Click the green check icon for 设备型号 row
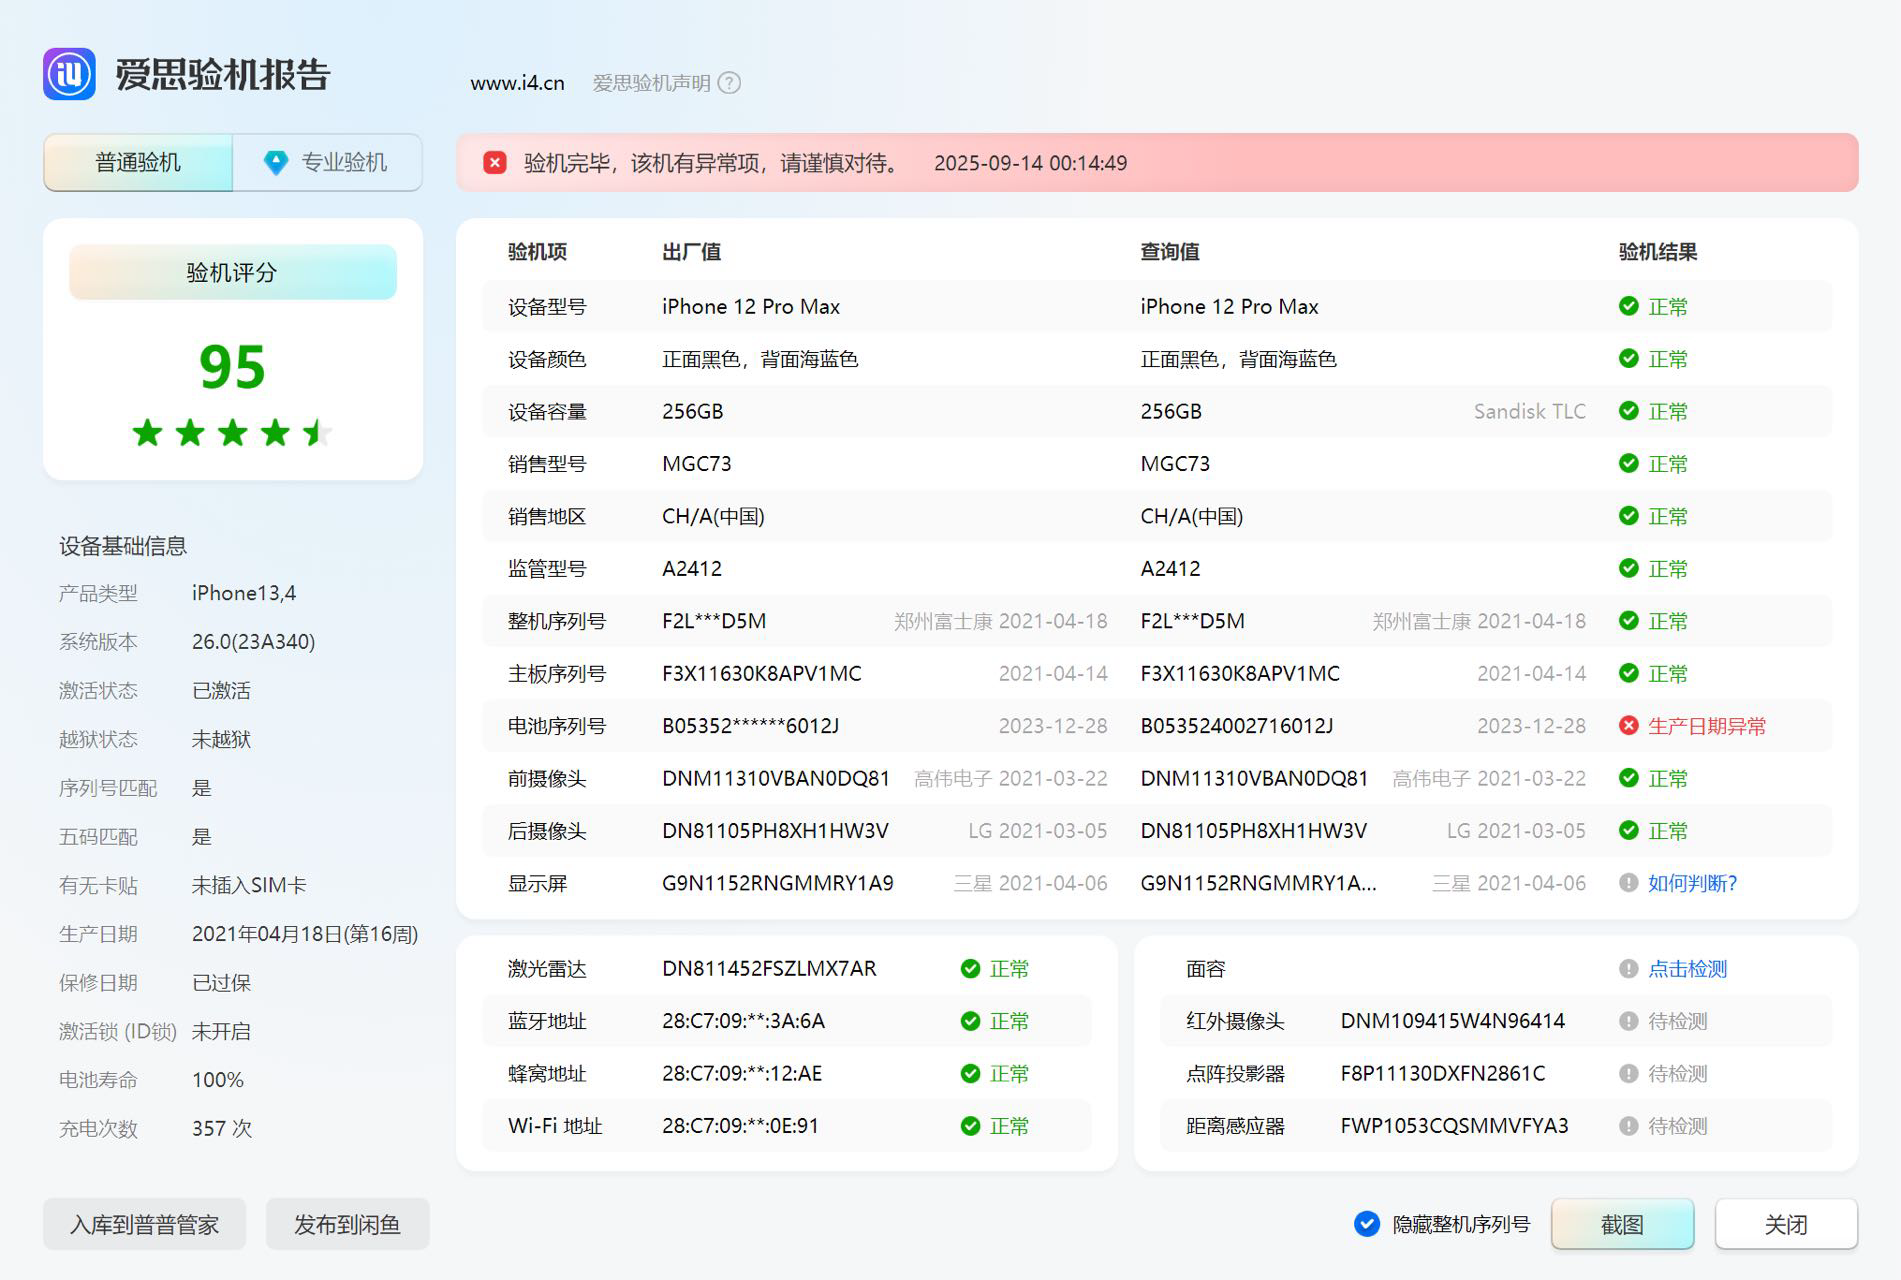1901x1280 pixels. (x=1628, y=306)
